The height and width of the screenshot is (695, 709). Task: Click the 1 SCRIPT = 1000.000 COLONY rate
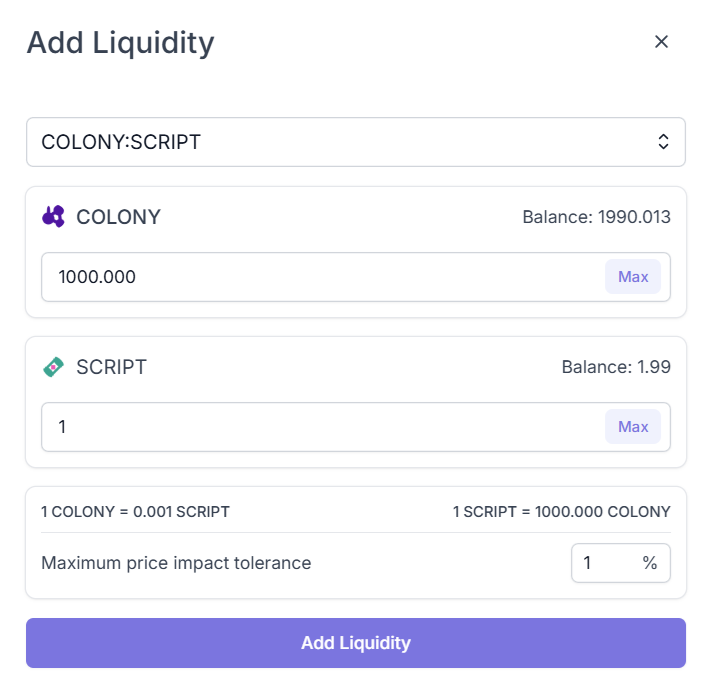click(562, 512)
